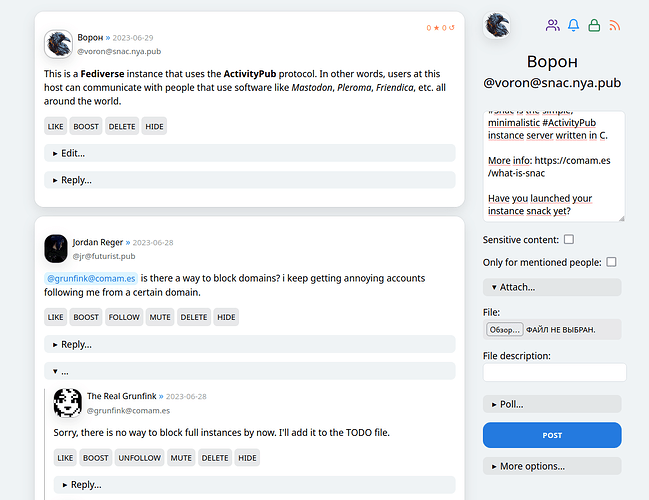Unfollow The Real Grunfink
The width and height of the screenshot is (649, 500).
click(139, 458)
